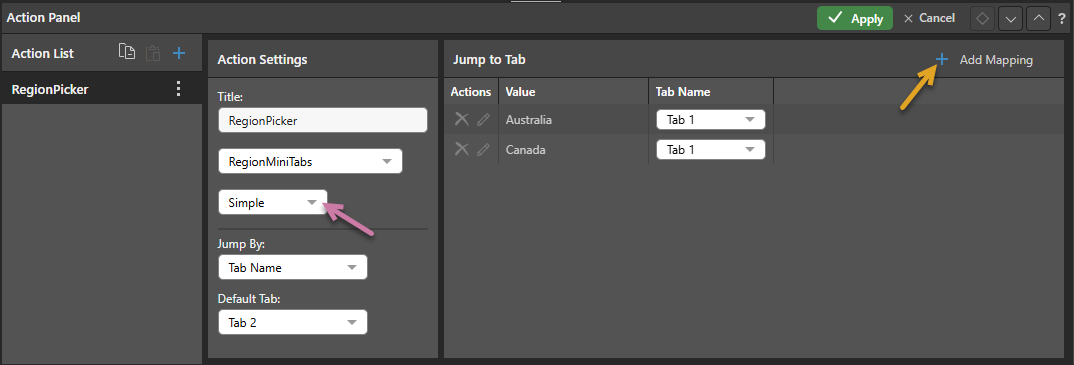Viewport: 1074px width, 365px height.
Task: Expand the Simple mode dropdown
Action: [273, 202]
